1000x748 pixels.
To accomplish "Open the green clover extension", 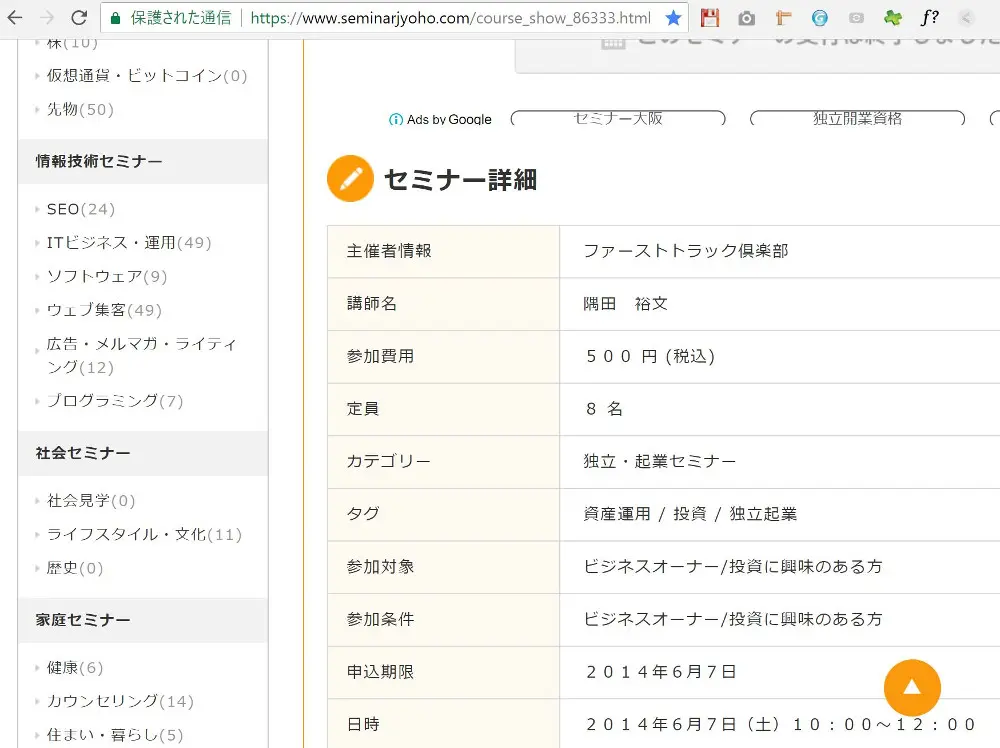I will click(892, 18).
